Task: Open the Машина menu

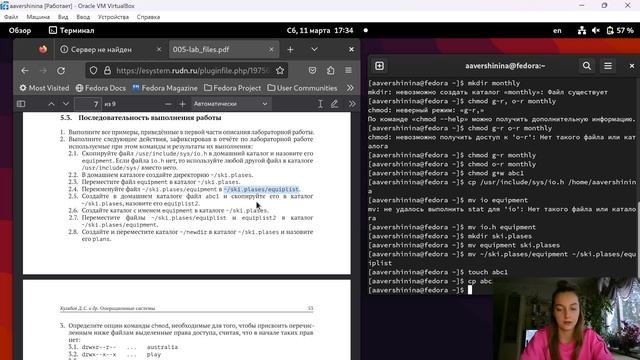Action: 38,17
